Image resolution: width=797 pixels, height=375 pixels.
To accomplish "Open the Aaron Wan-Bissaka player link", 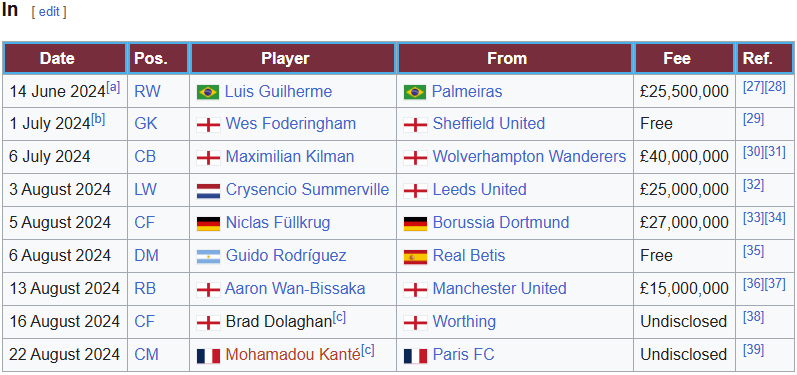I will [x=295, y=289].
